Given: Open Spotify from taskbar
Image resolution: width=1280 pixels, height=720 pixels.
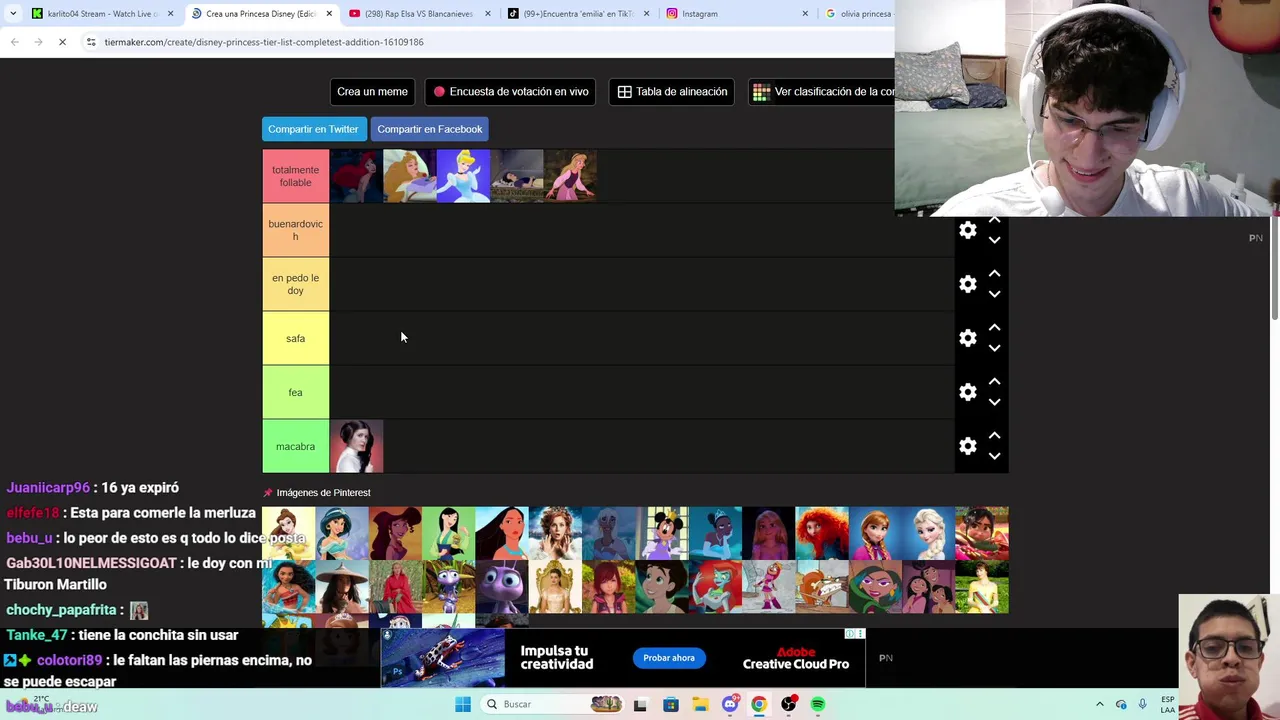Looking at the screenshot, I should coord(818,704).
